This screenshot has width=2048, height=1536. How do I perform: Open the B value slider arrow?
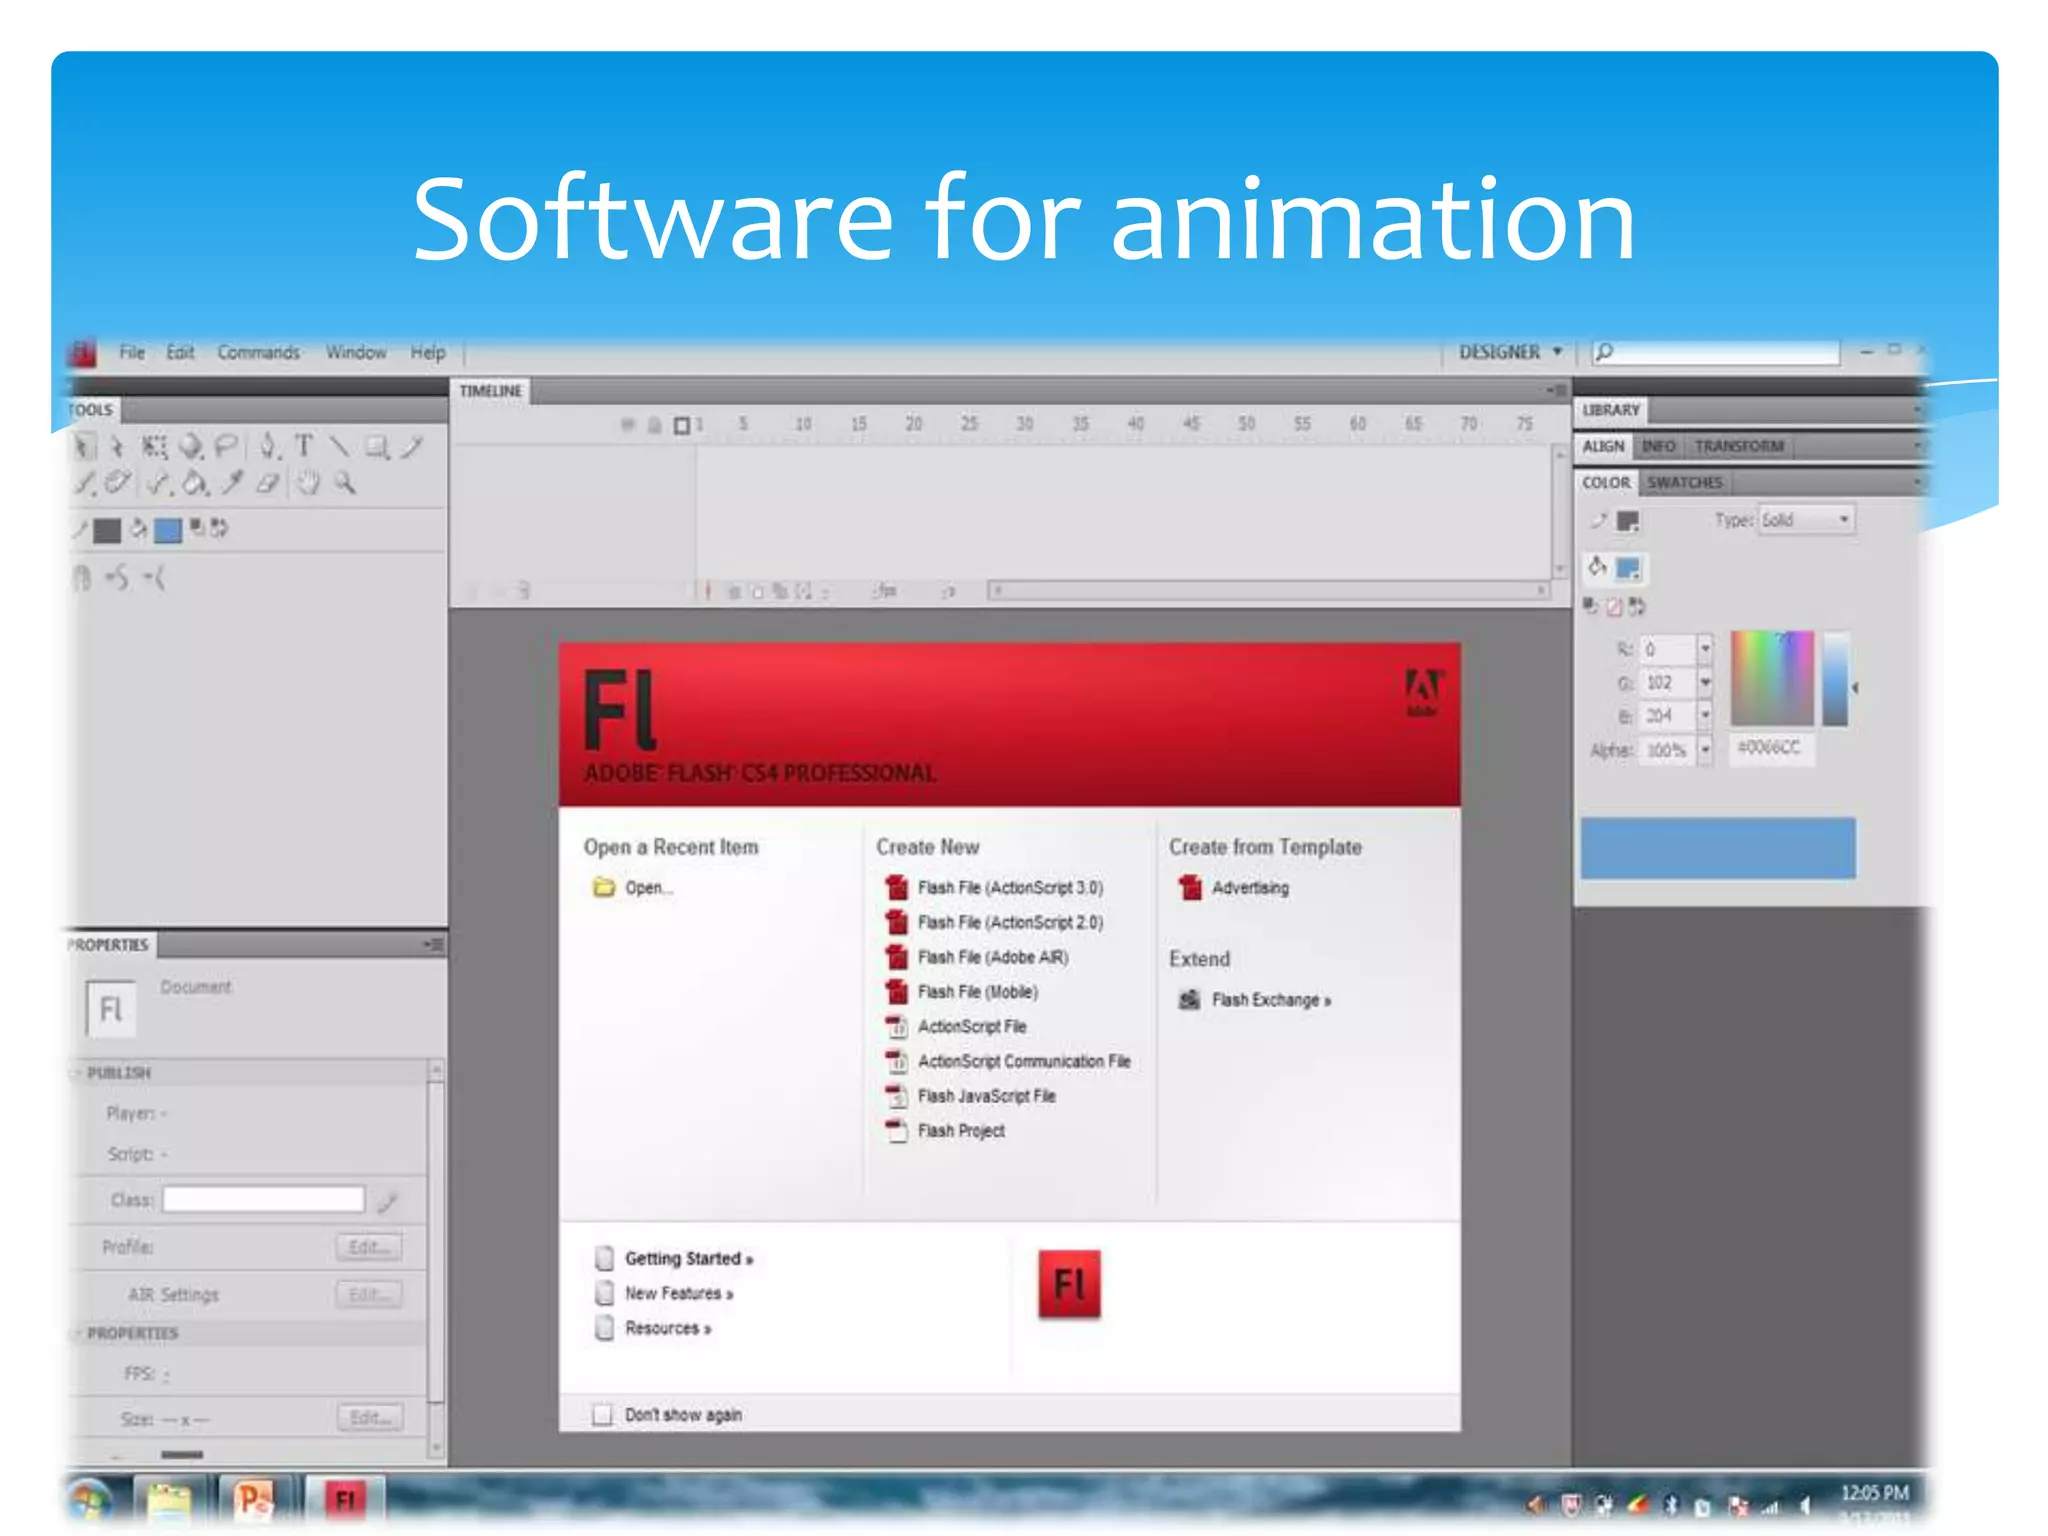pos(1705,715)
